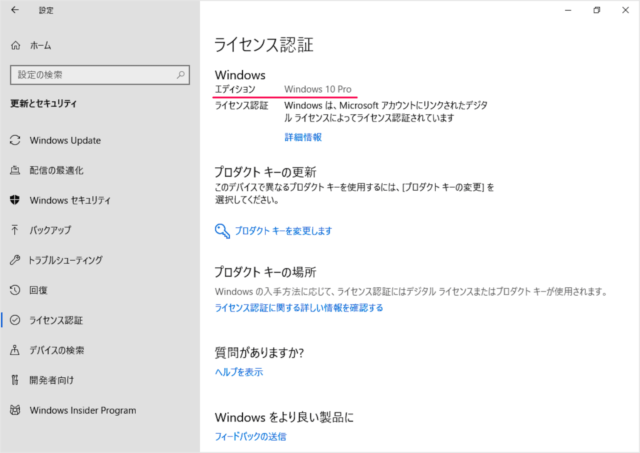Click the back arrow in title bar

tap(15, 10)
